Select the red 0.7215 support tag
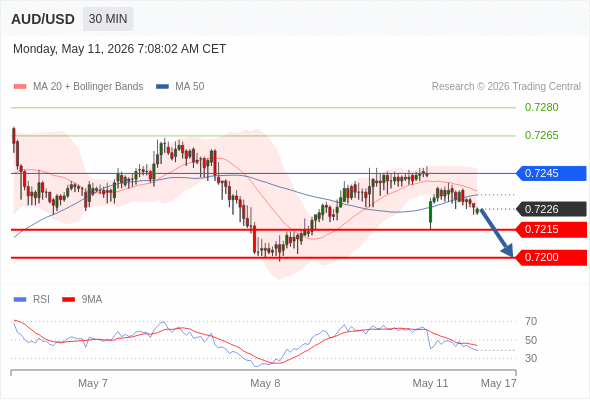Image resolution: width=590 pixels, height=400 pixels. [x=552, y=230]
